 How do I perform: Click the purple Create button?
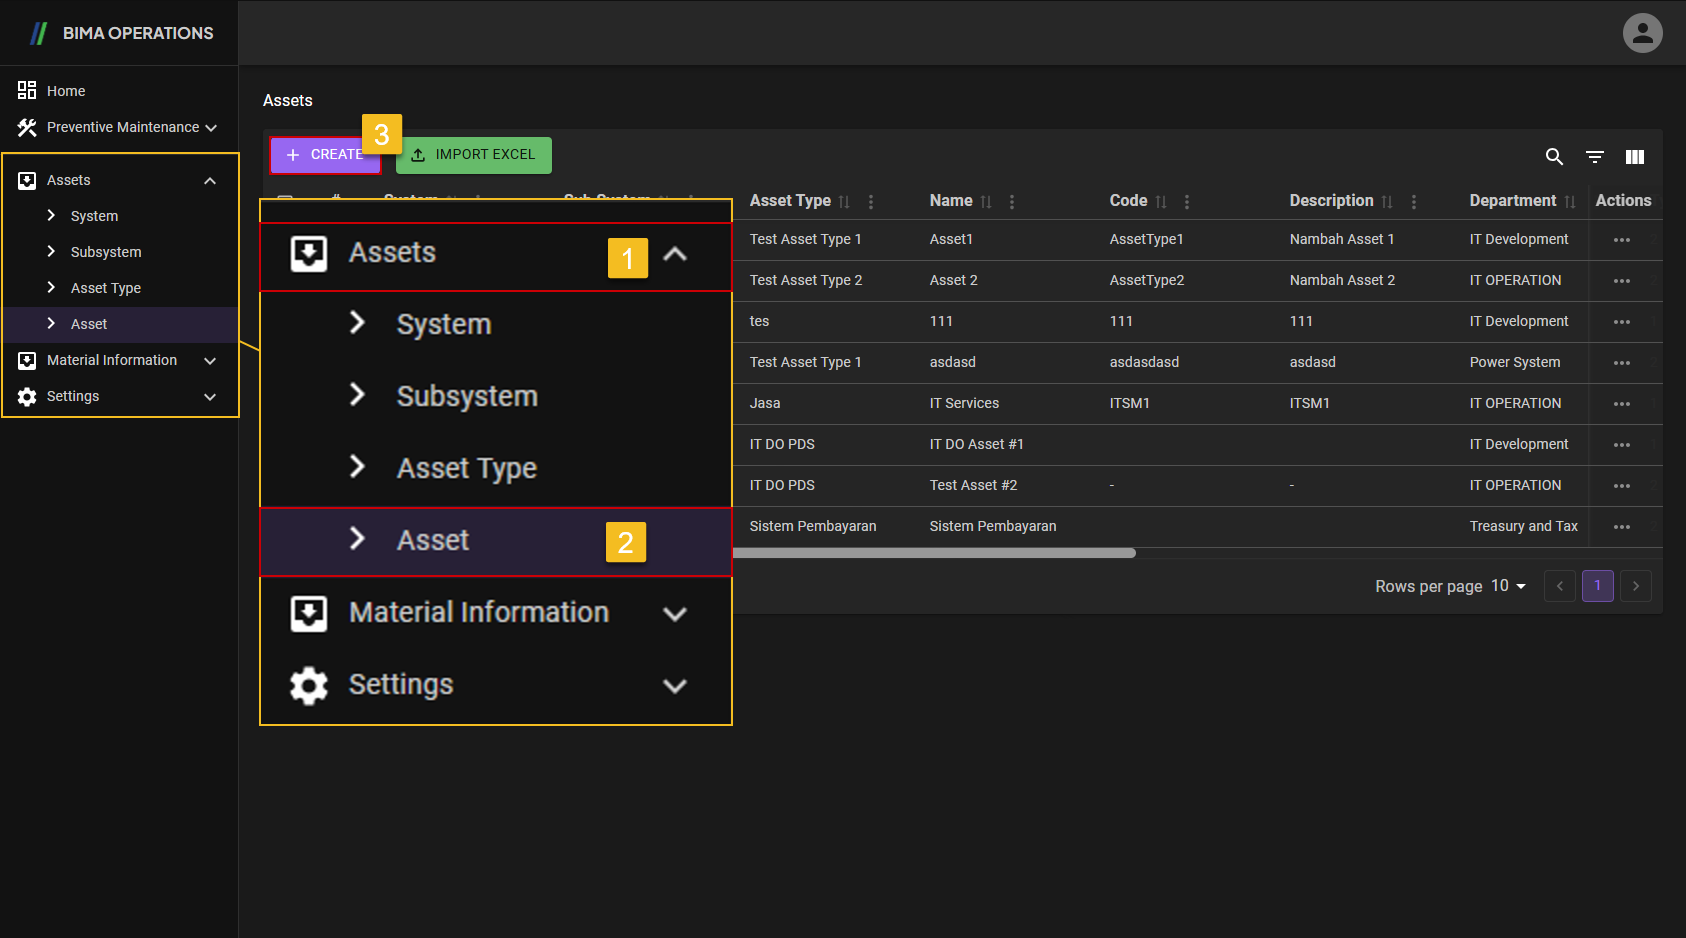323,155
